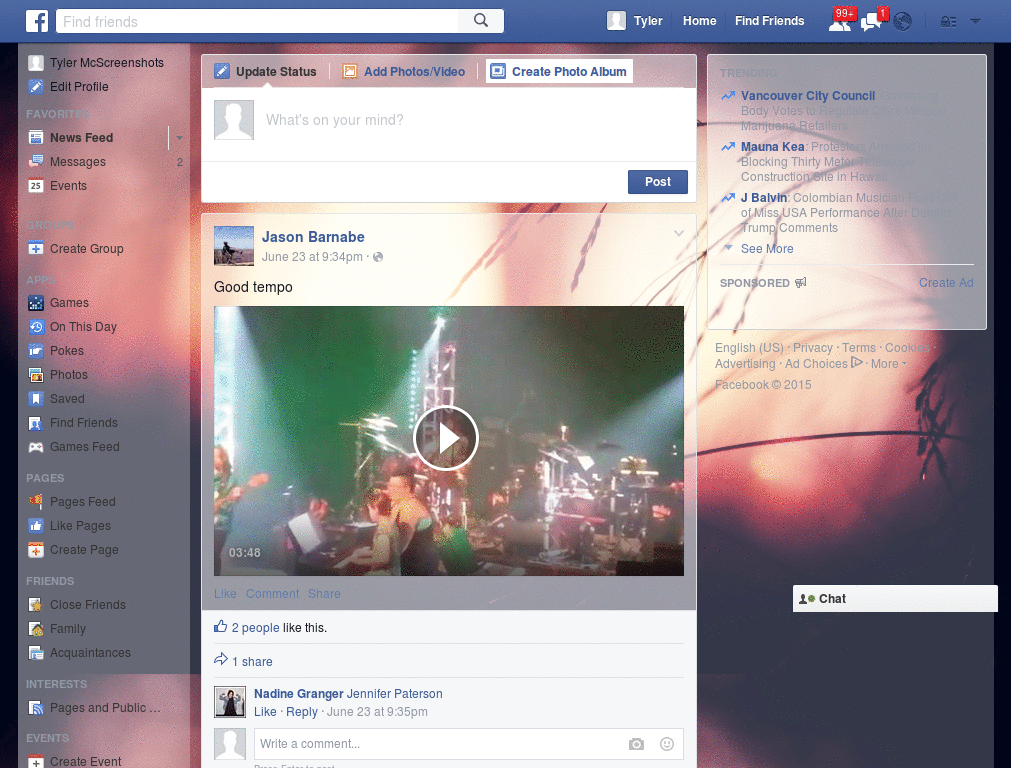Click Tyler's profile picture in top bar
Screen dimensions: 1024x768
616,21
